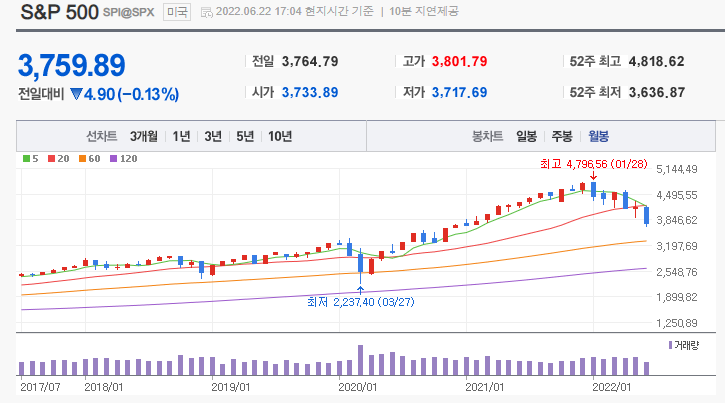Select the 3개월 line chart period
The width and height of the screenshot is (725, 403).
pos(144,136)
